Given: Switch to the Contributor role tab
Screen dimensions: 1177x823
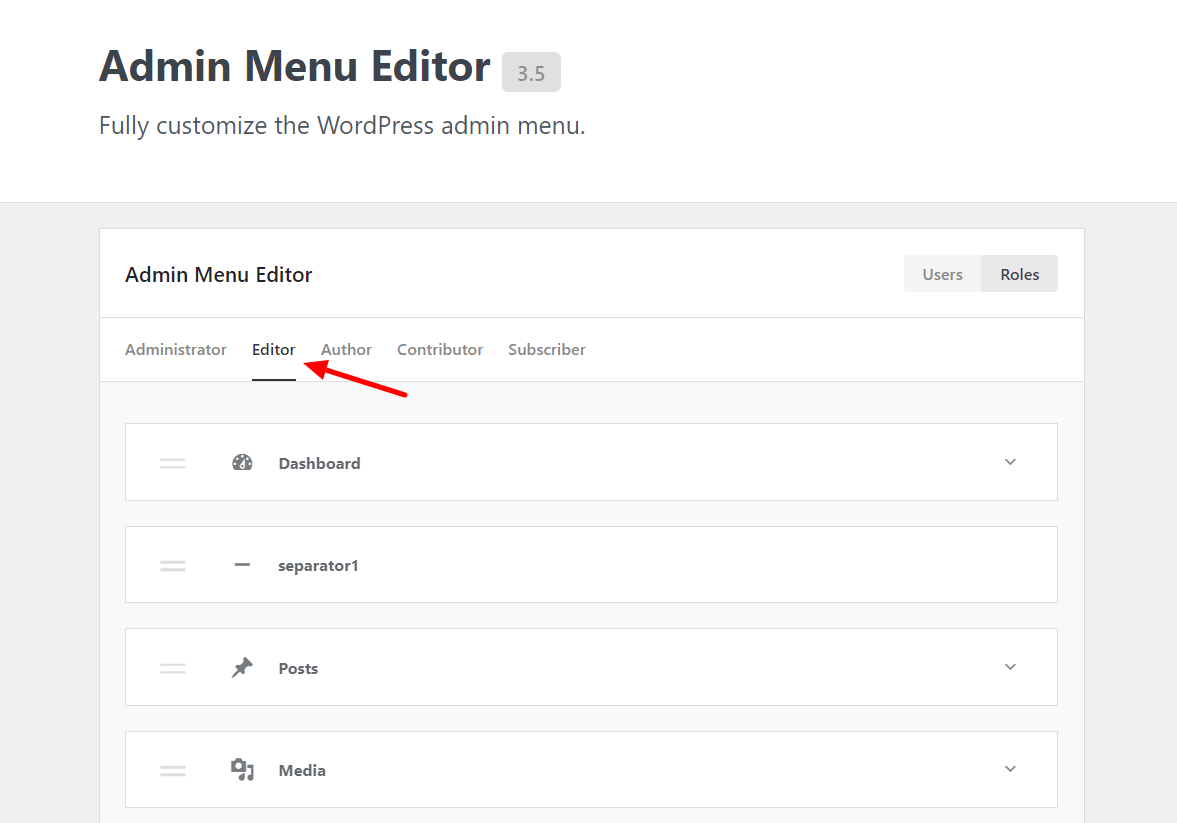Looking at the screenshot, I should (440, 349).
